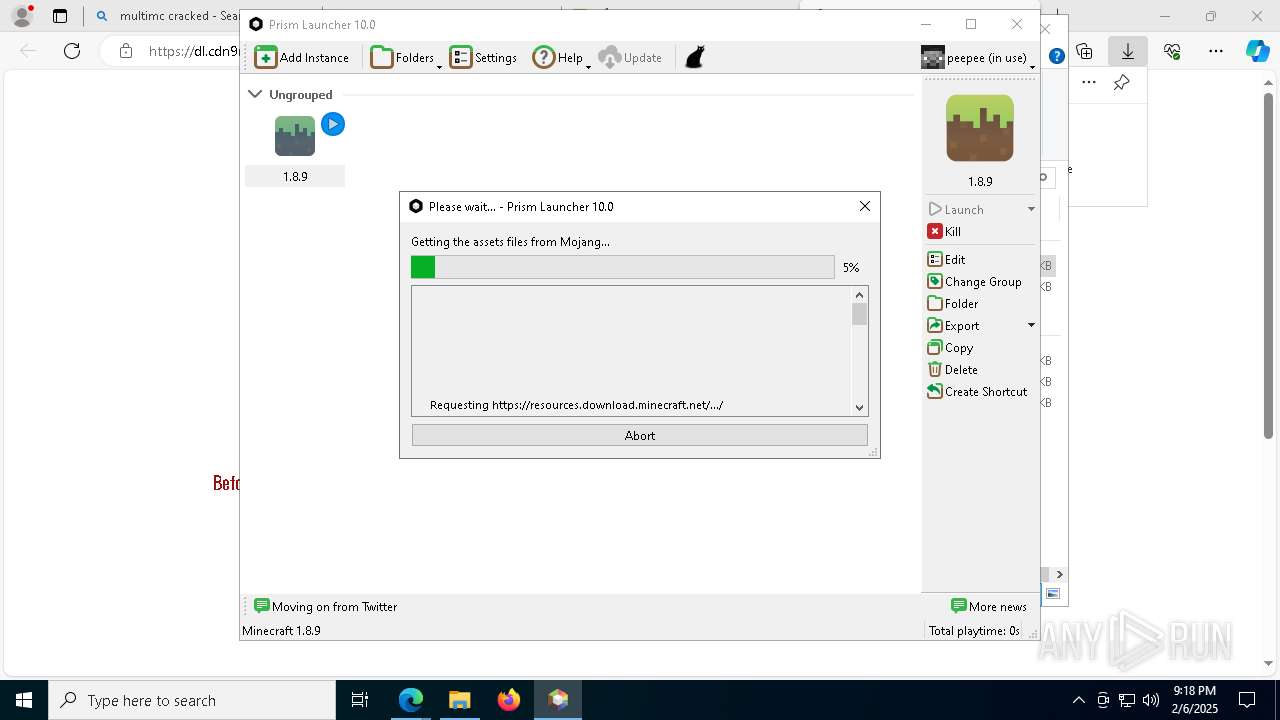Open Edge tab actions menu

pos(60,16)
